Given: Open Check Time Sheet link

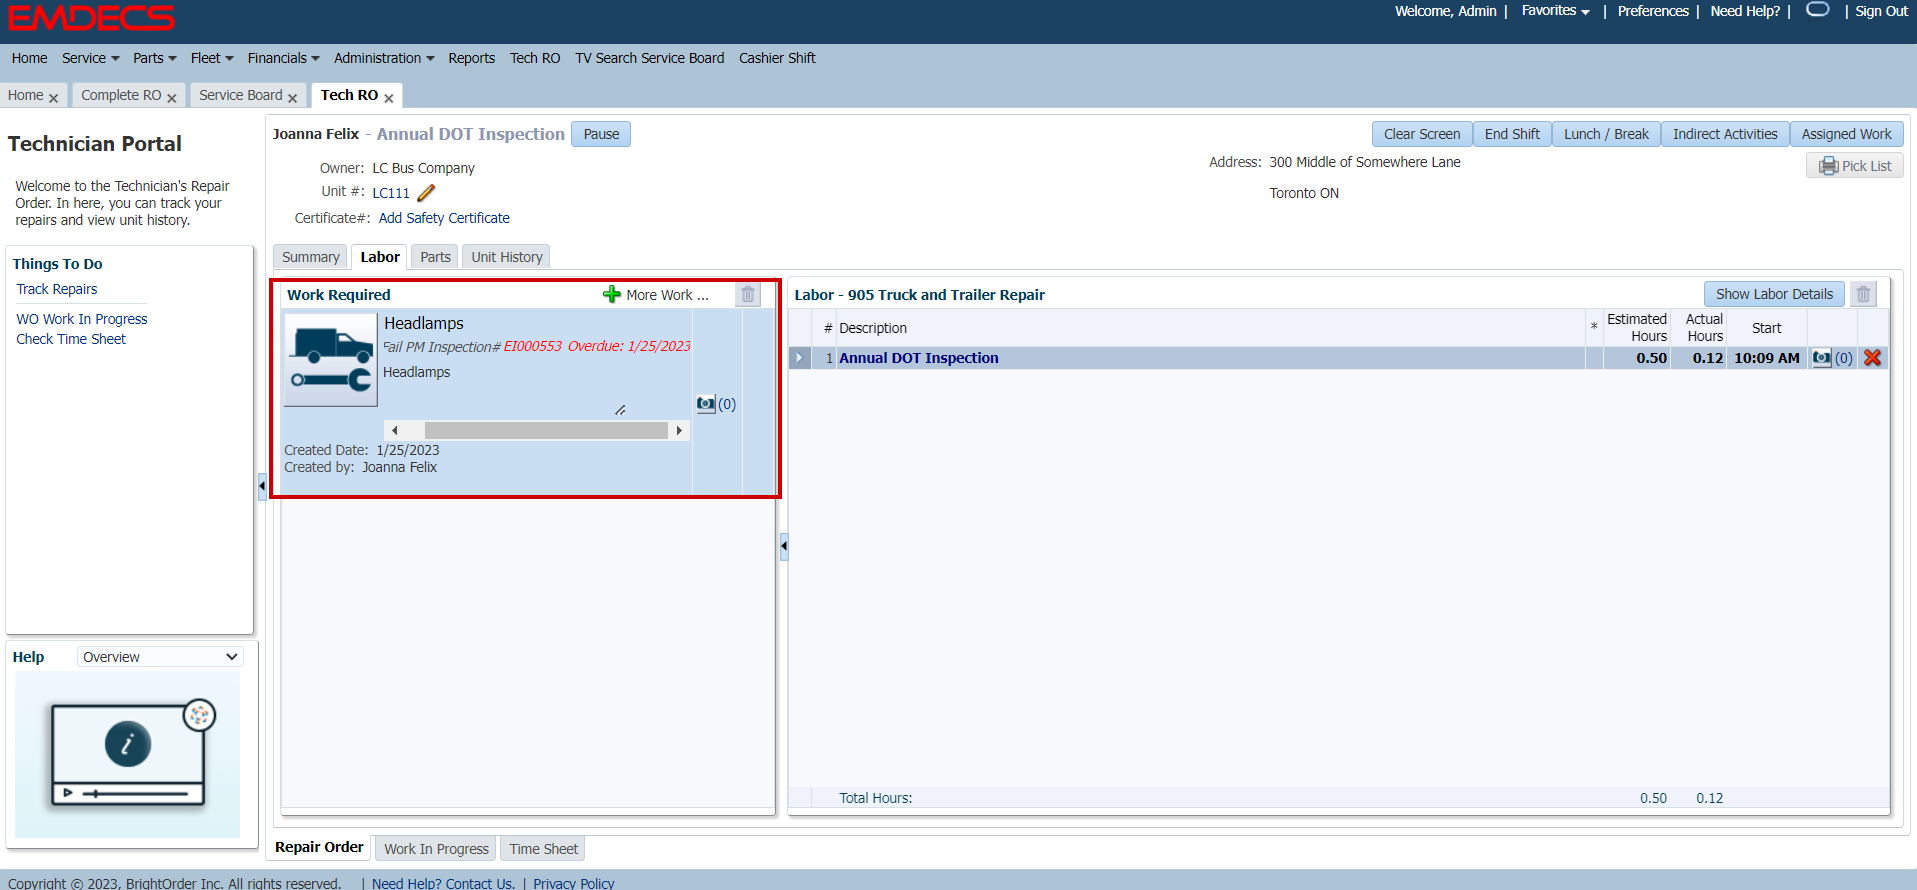Looking at the screenshot, I should pyautogui.click(x=71, y=339).
